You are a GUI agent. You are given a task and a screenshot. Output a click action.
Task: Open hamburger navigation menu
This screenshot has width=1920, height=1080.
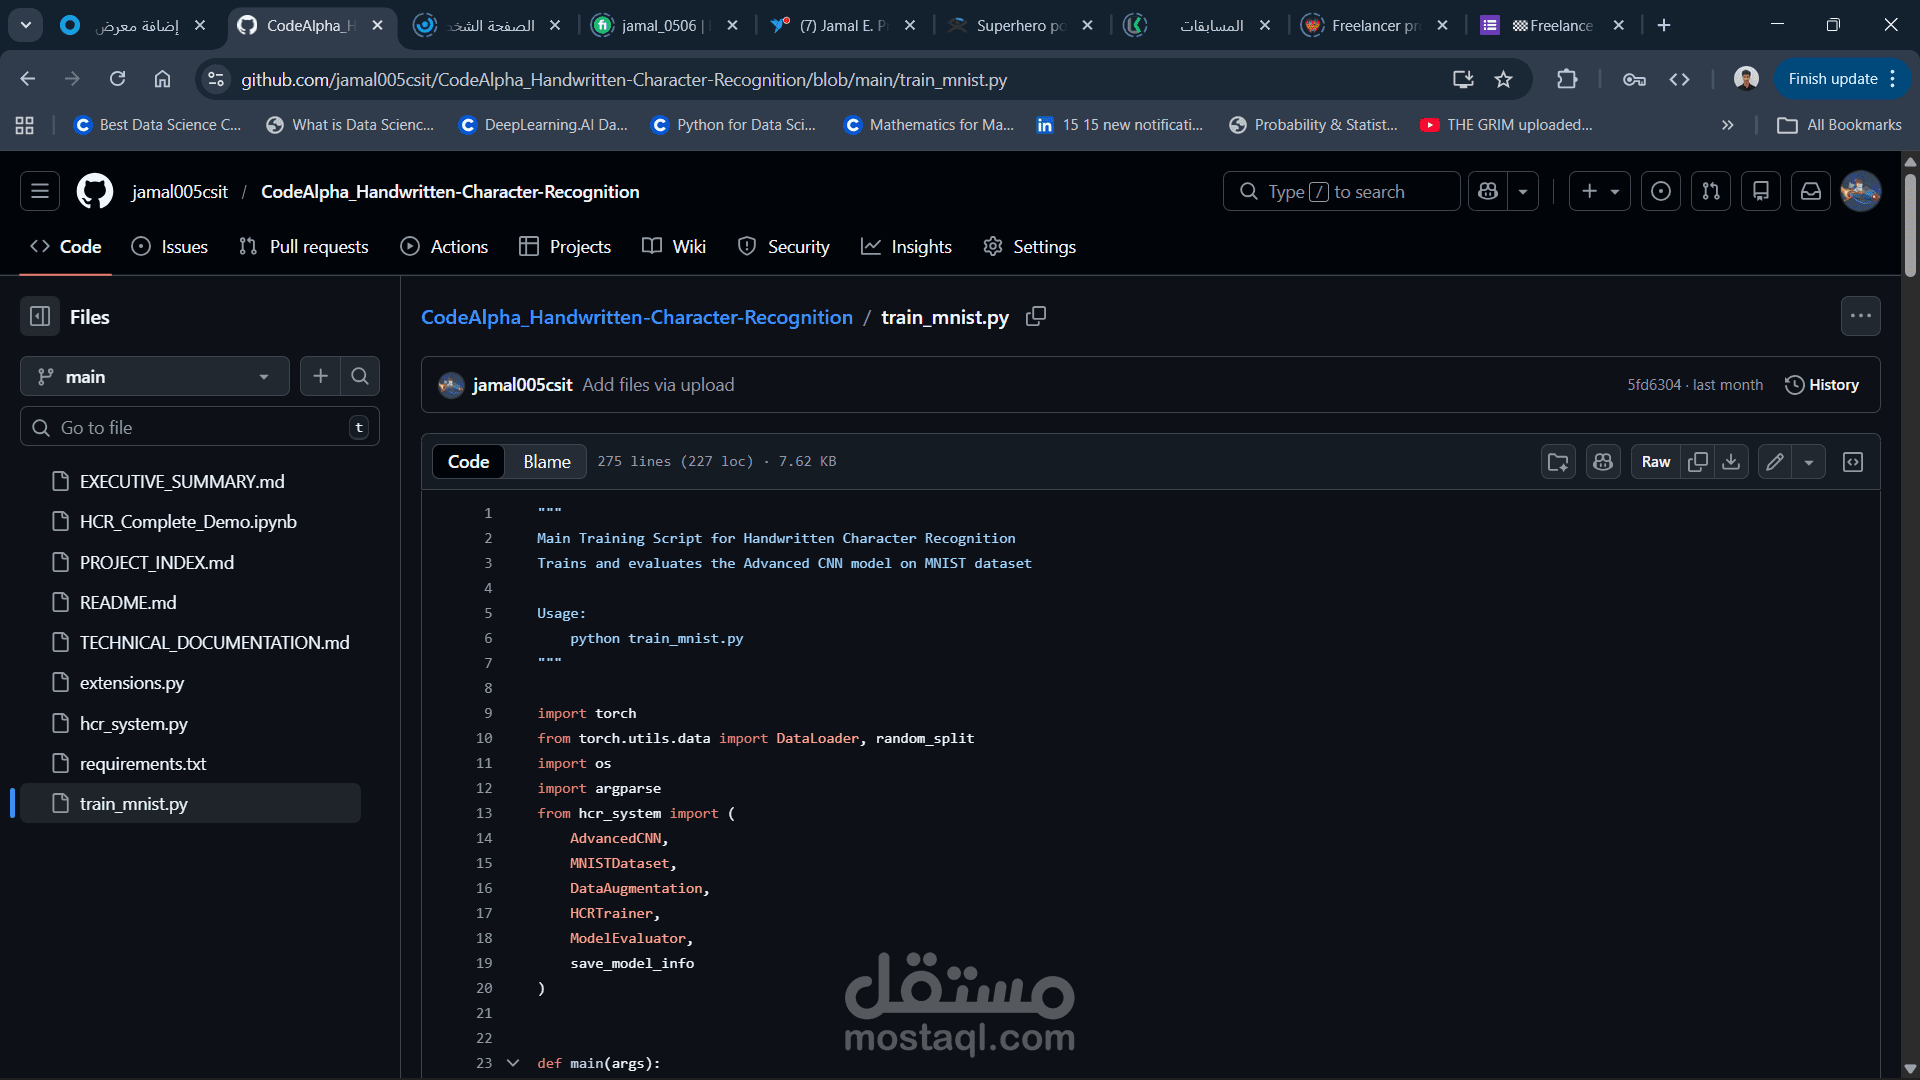coord(40,191)
